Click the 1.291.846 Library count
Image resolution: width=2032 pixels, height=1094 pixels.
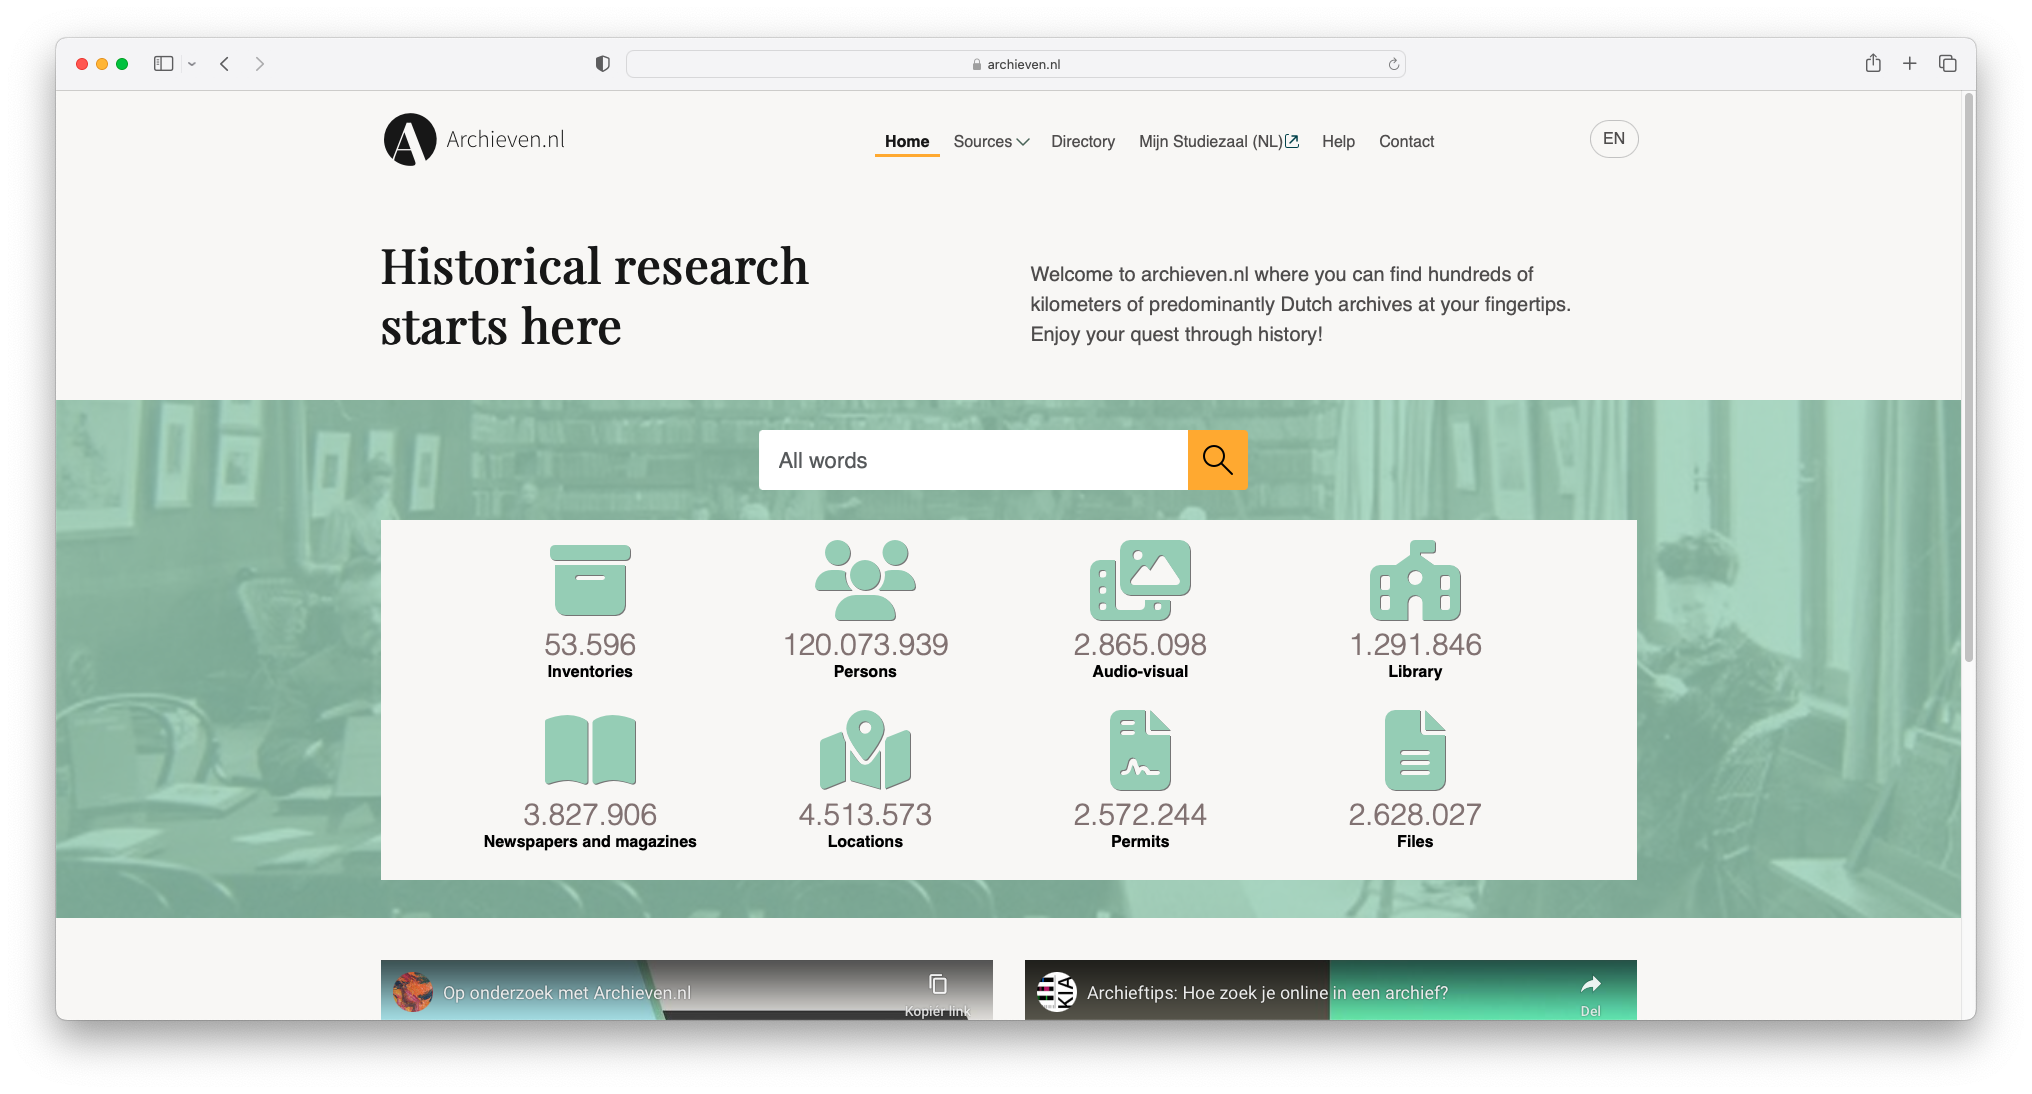pos(1415,645)
